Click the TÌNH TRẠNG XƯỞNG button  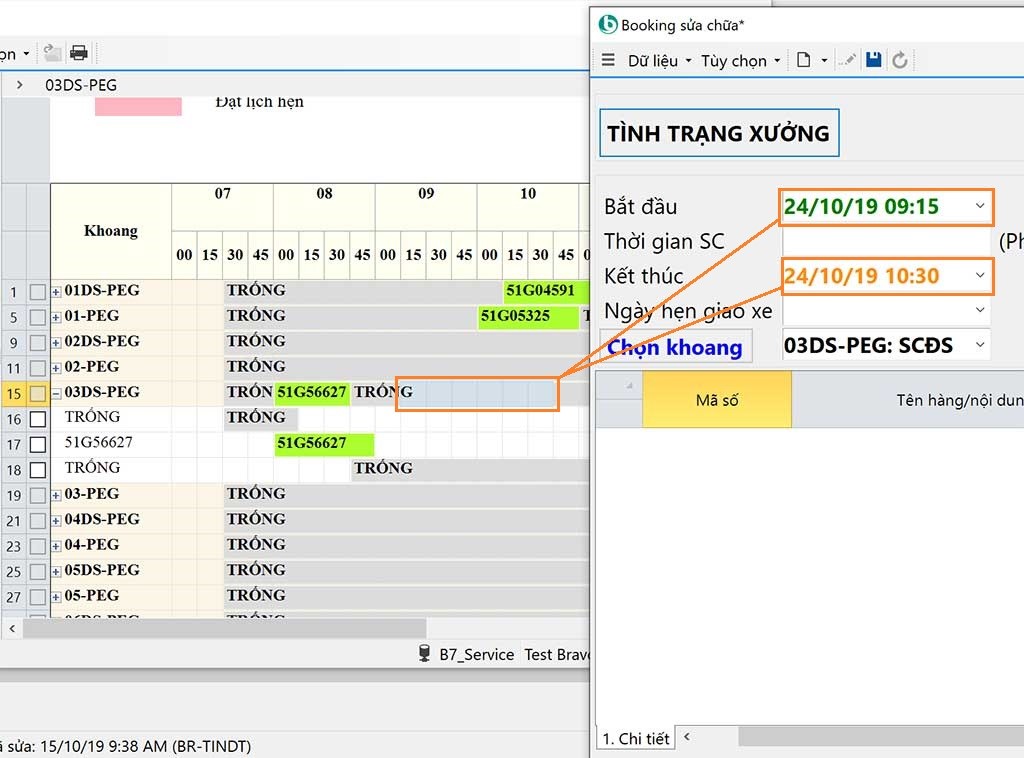click(x=718, y=133)
